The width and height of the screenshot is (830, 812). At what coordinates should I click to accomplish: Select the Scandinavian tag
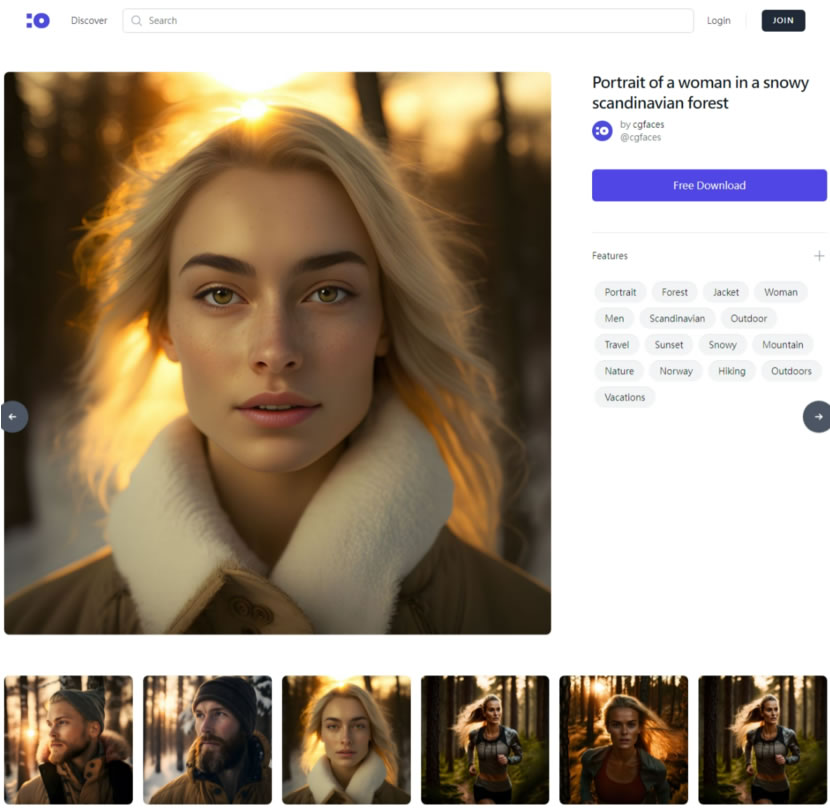point(677,318)
